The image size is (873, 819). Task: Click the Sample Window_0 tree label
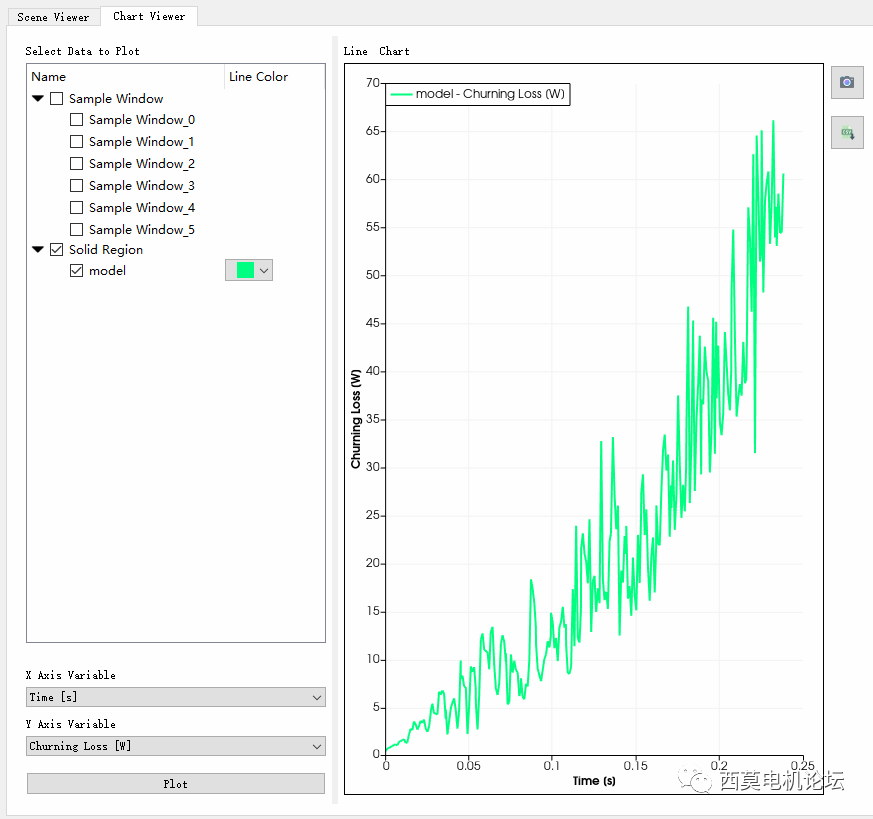click(x=141, y=120)
